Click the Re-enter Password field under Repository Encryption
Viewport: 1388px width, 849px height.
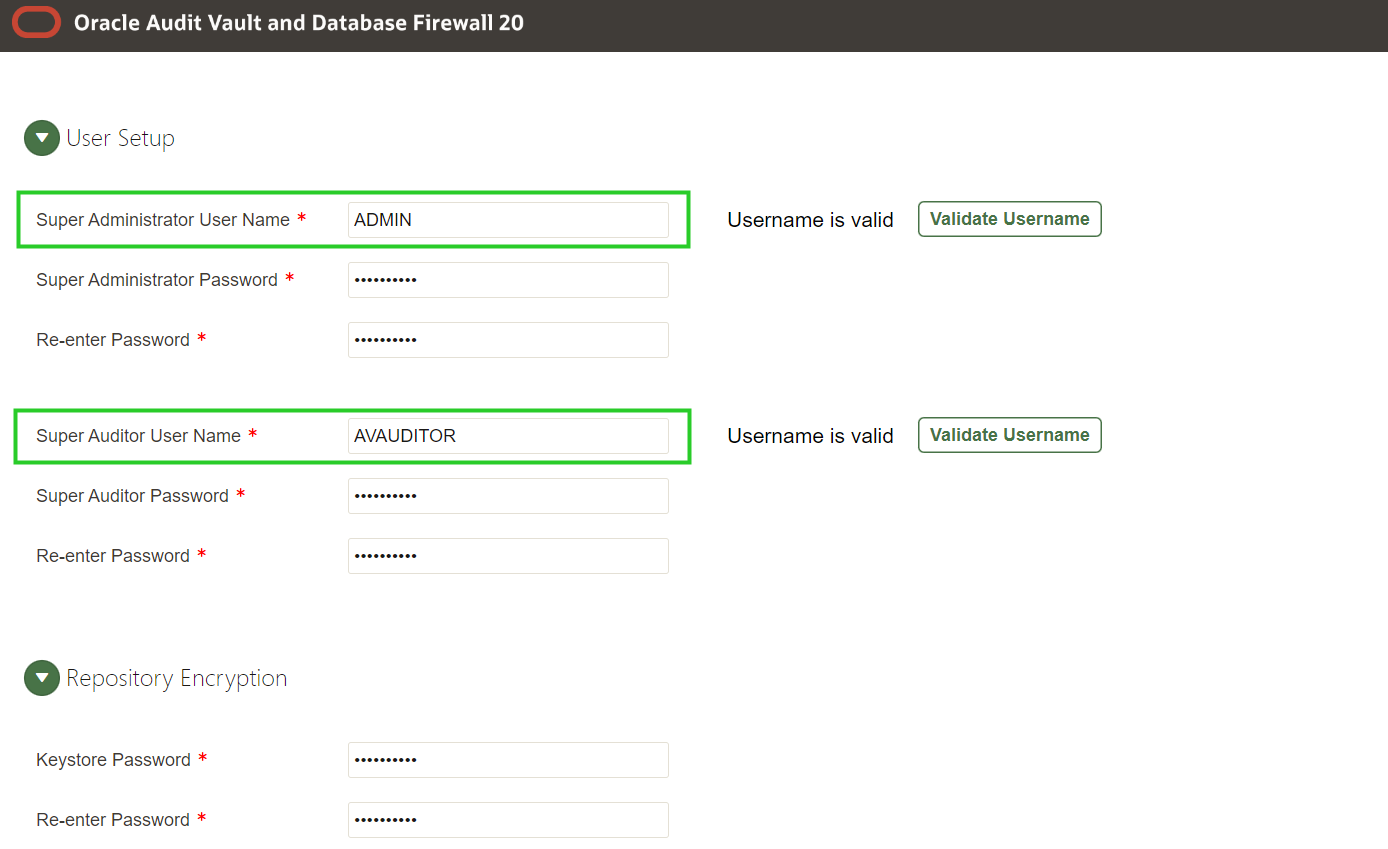click(508, 819)
